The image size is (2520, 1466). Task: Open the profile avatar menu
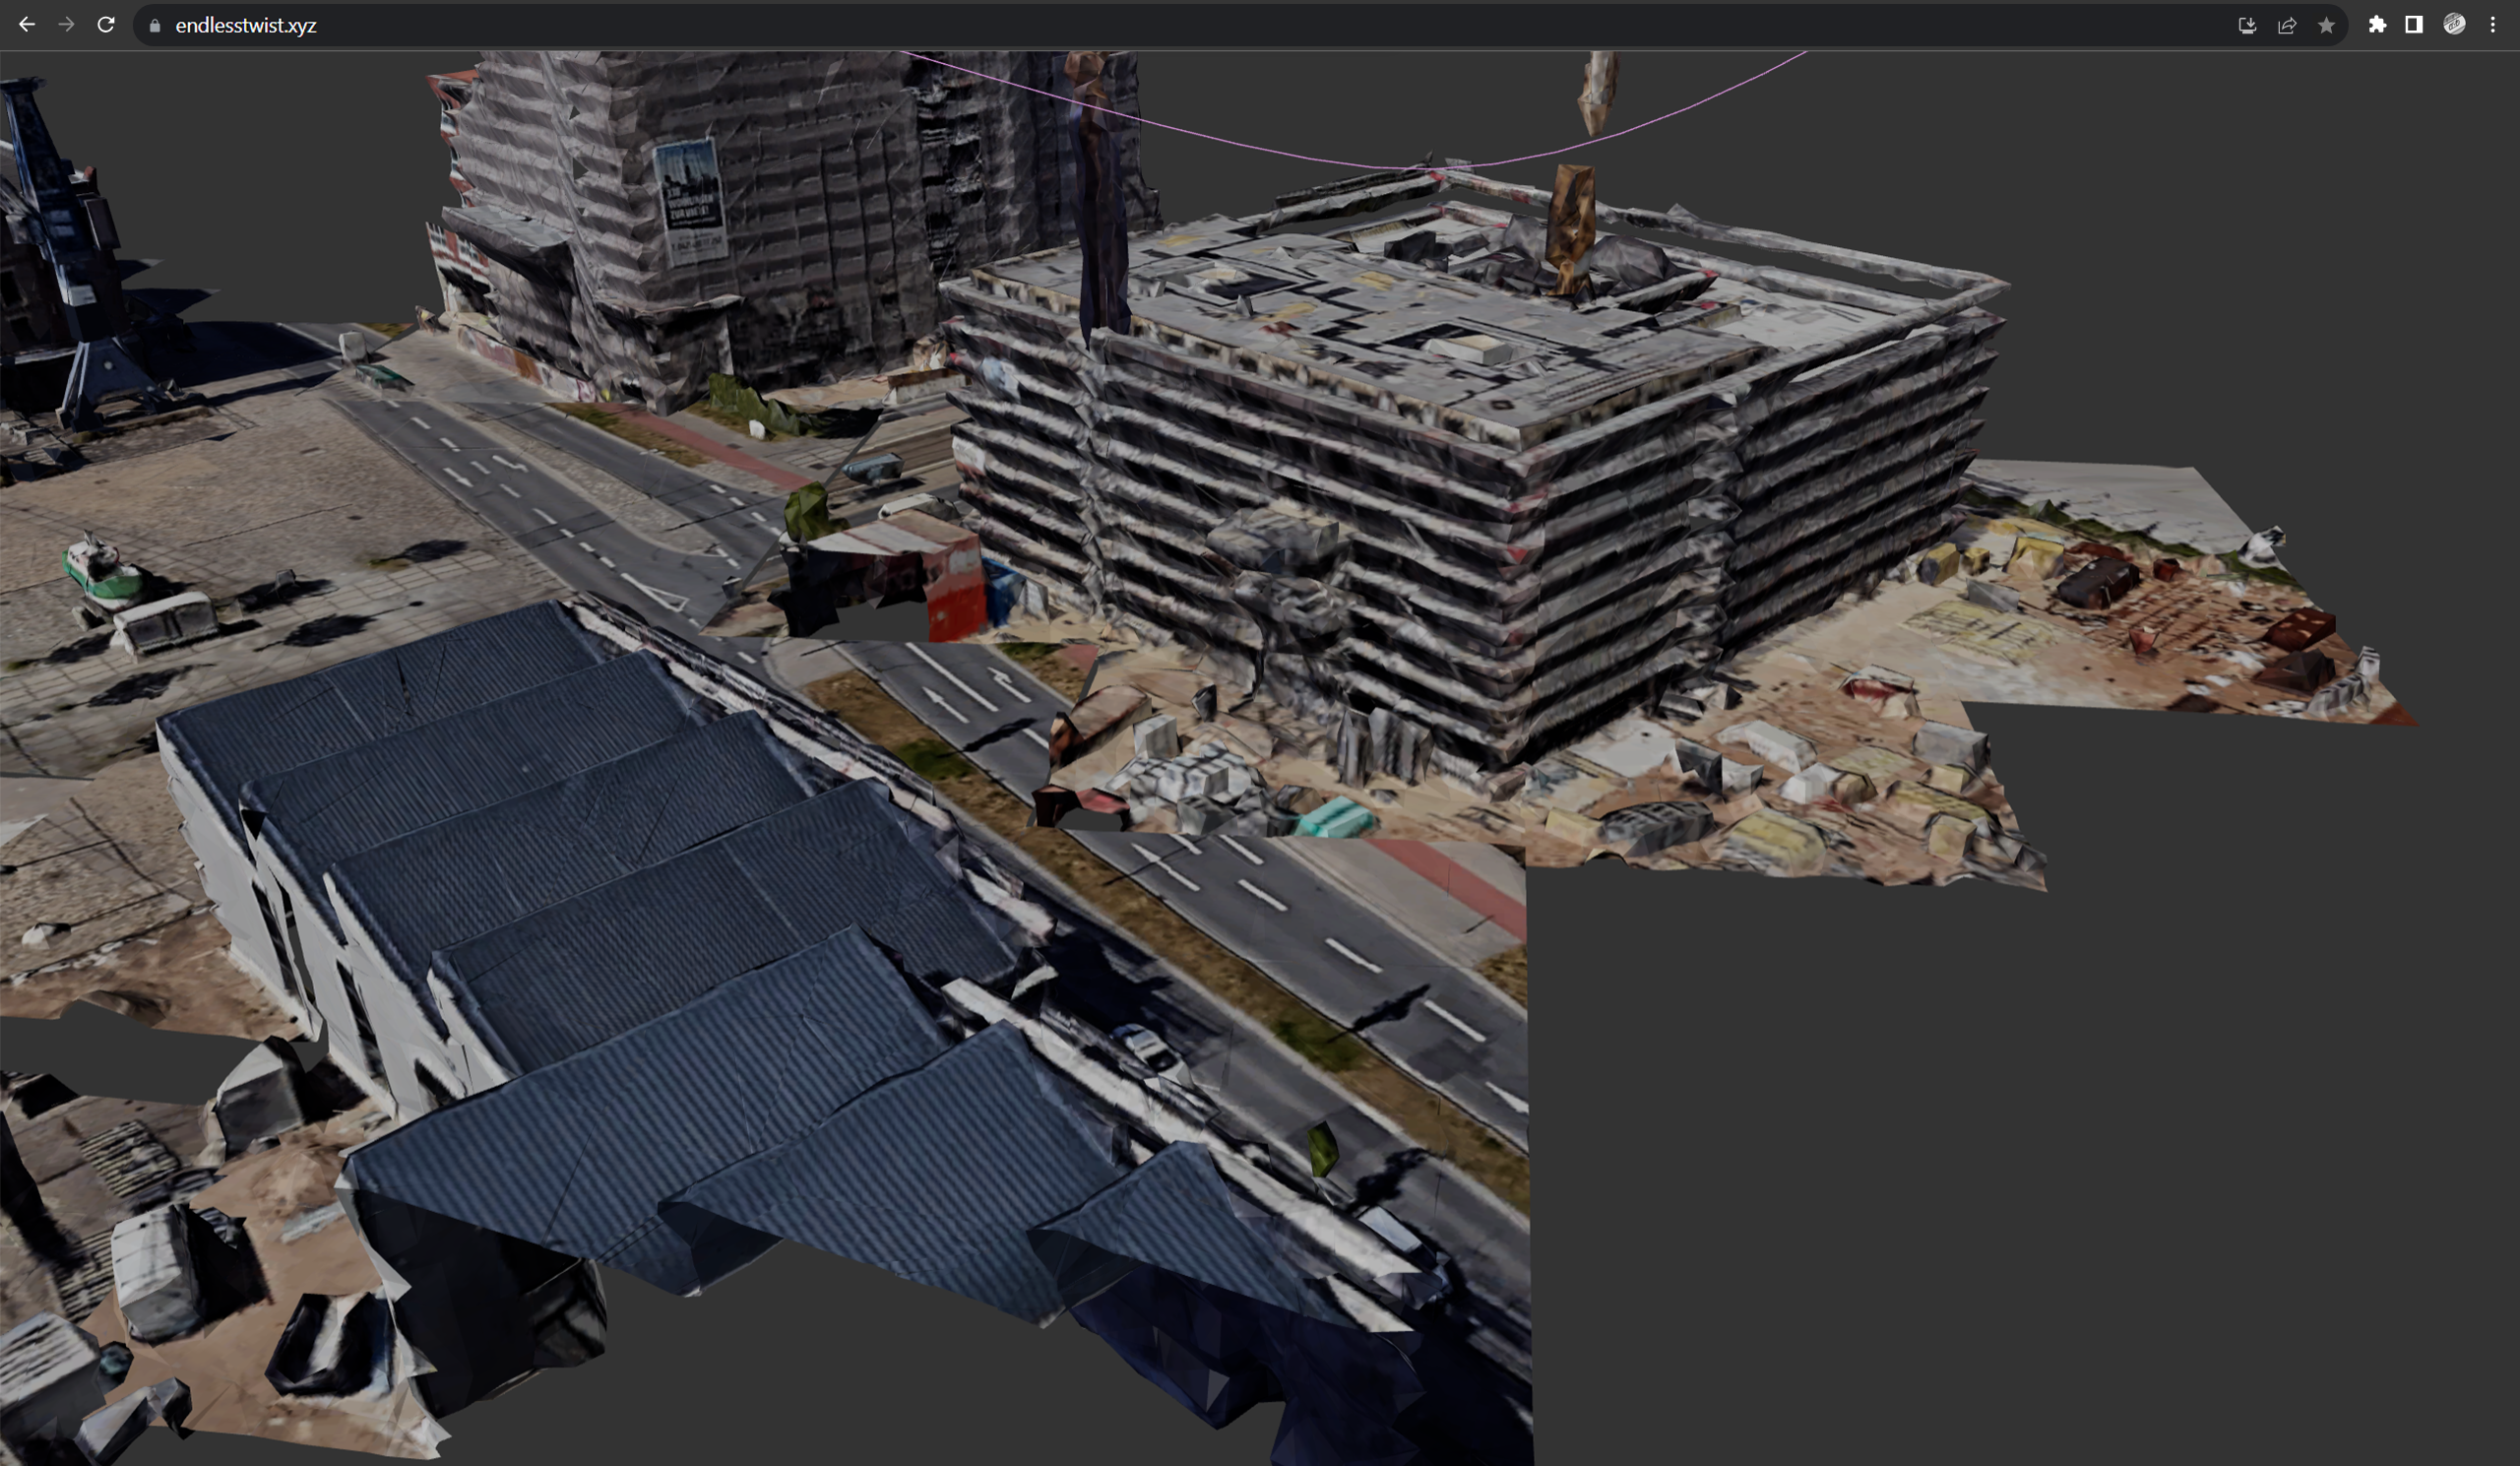(x=2454, y=25)
